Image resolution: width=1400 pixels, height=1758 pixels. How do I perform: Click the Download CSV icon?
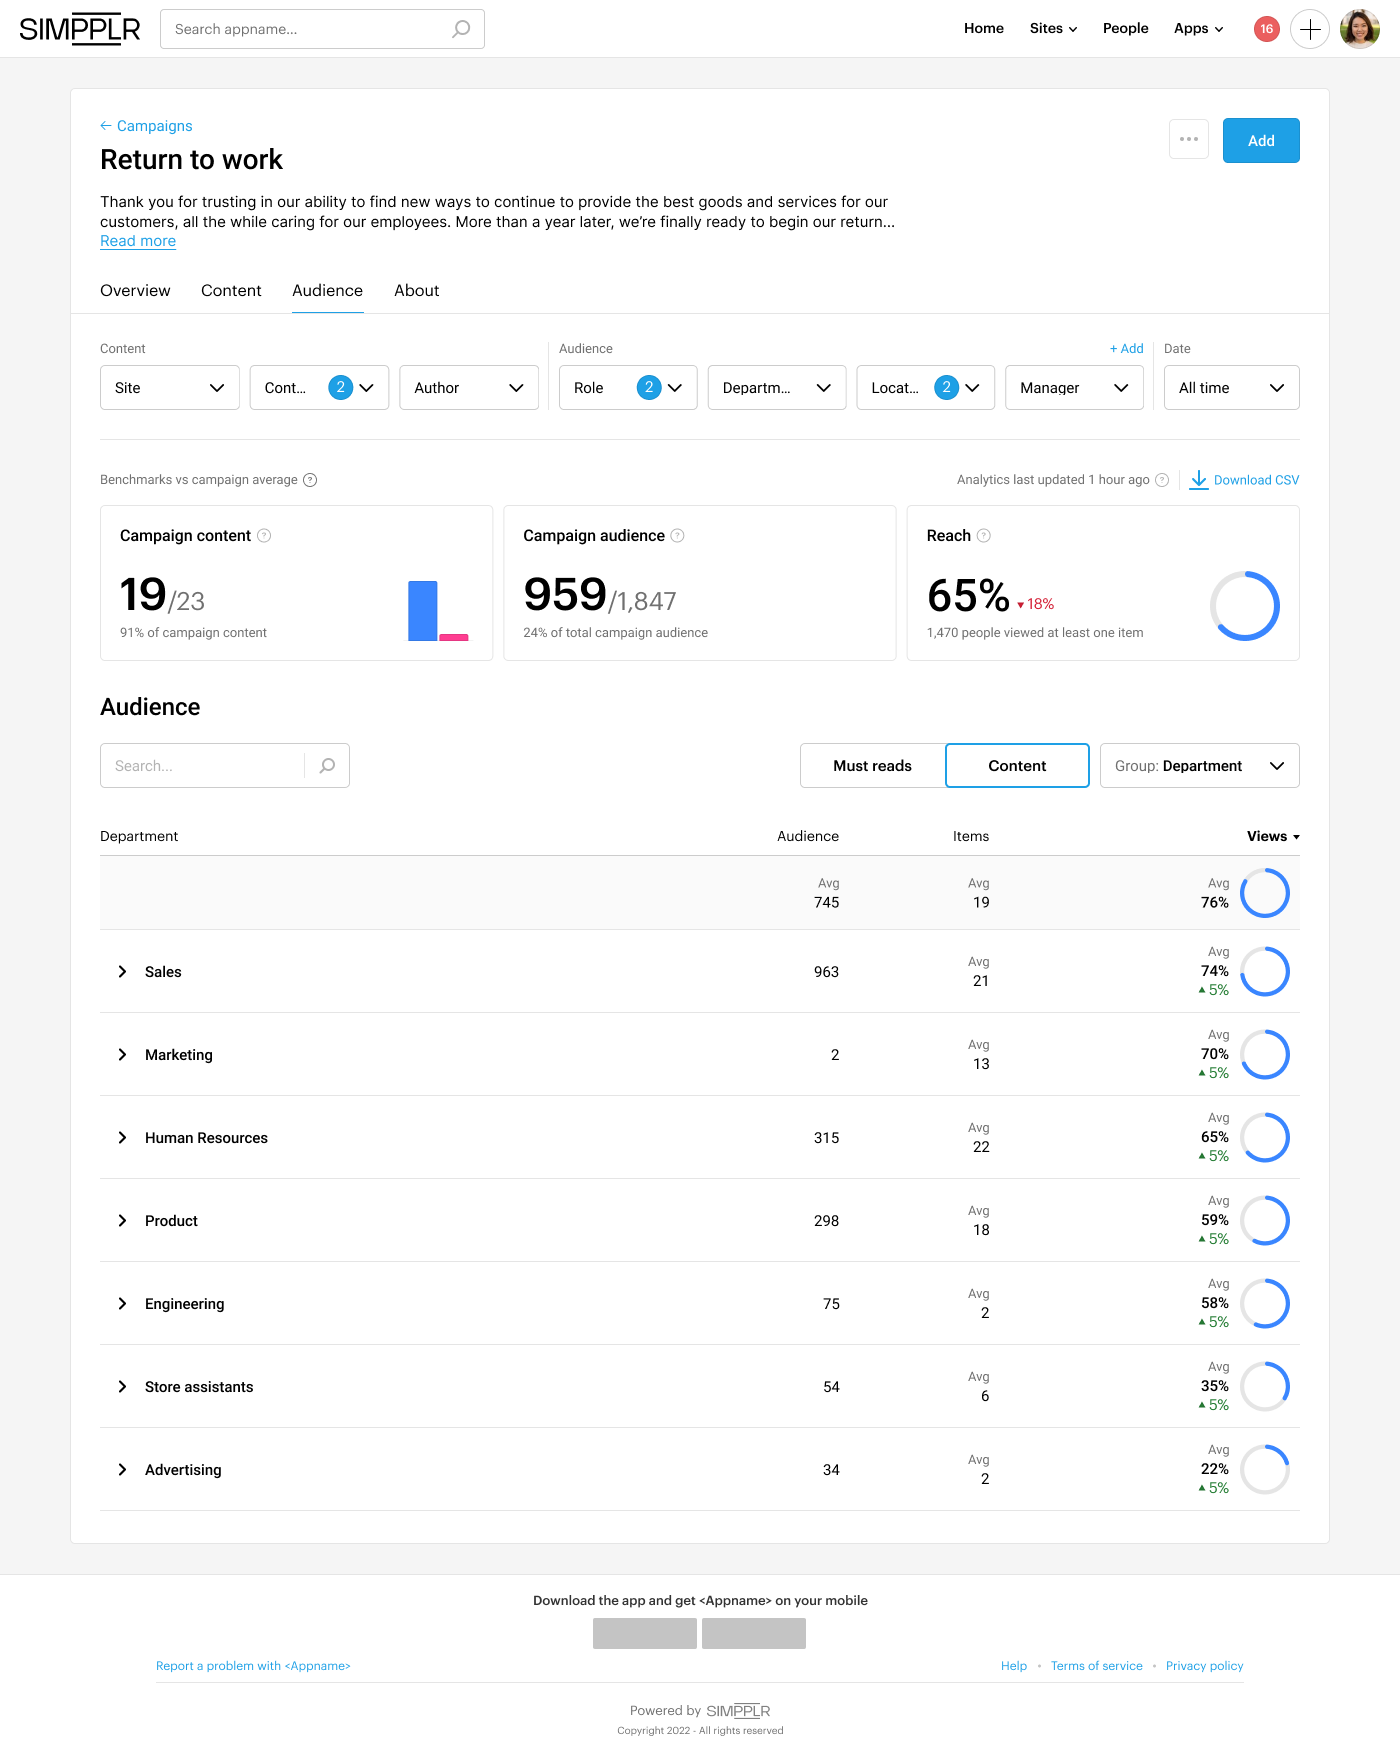click(1199, 480)
